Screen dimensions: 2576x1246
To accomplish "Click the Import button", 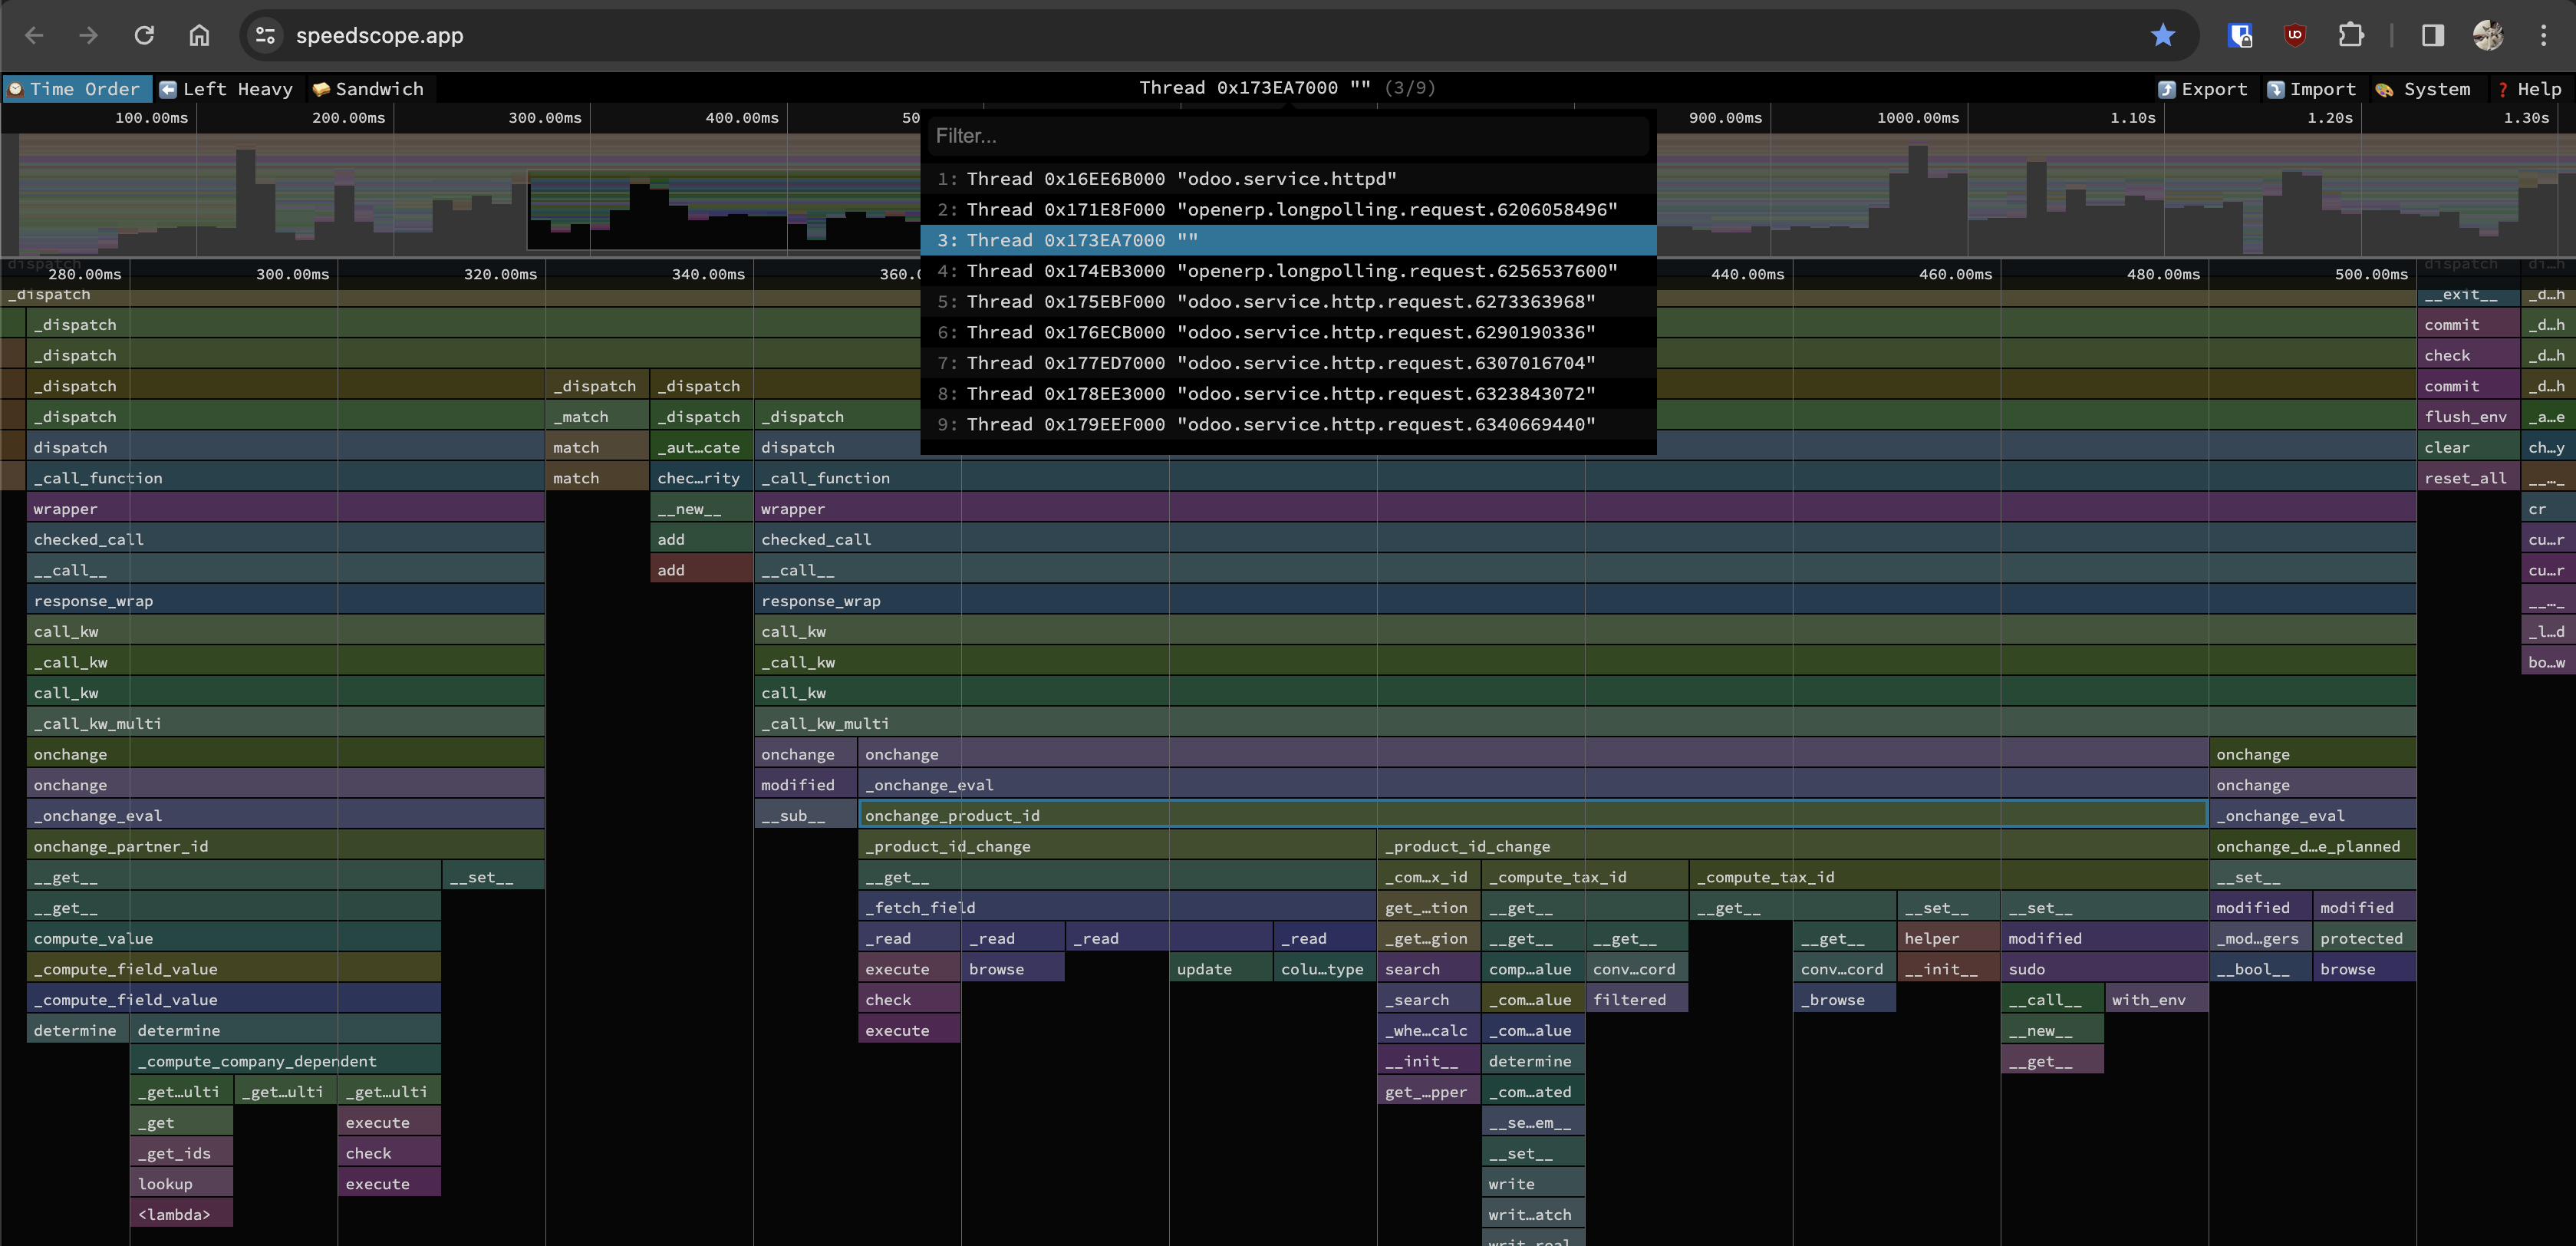I will click(x=2311, y=89).
